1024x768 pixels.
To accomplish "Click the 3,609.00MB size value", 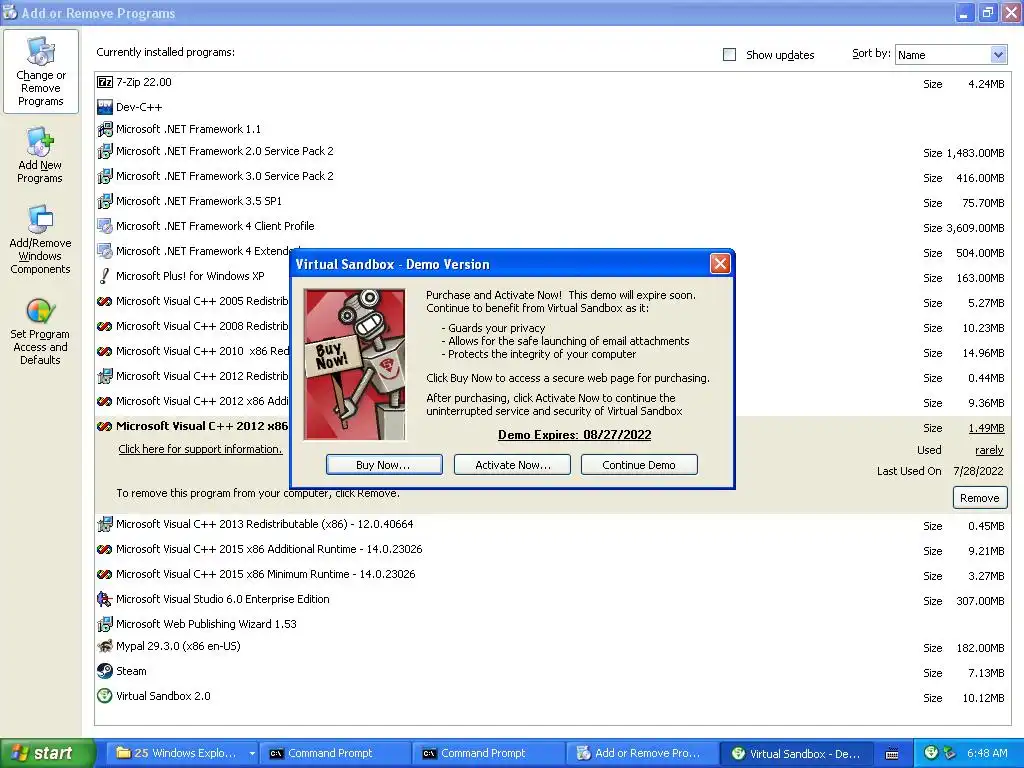I will 975,228.
